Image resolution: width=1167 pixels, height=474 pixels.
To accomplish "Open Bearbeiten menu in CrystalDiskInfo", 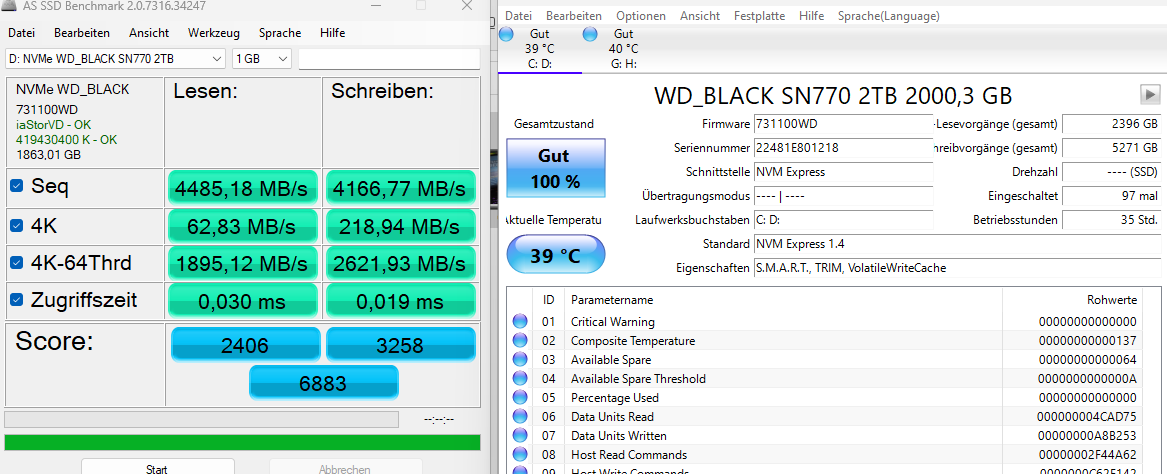I will coord(574,16).
